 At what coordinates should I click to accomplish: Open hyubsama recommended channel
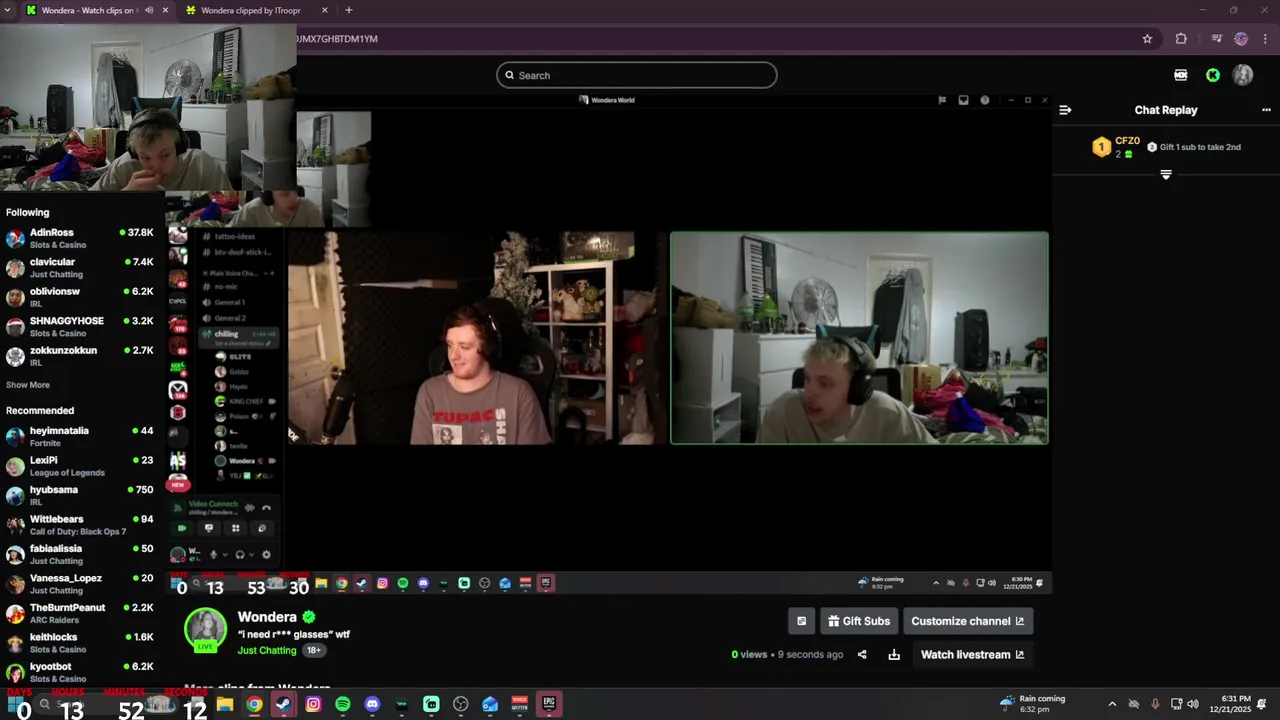[x=80, y=496]
